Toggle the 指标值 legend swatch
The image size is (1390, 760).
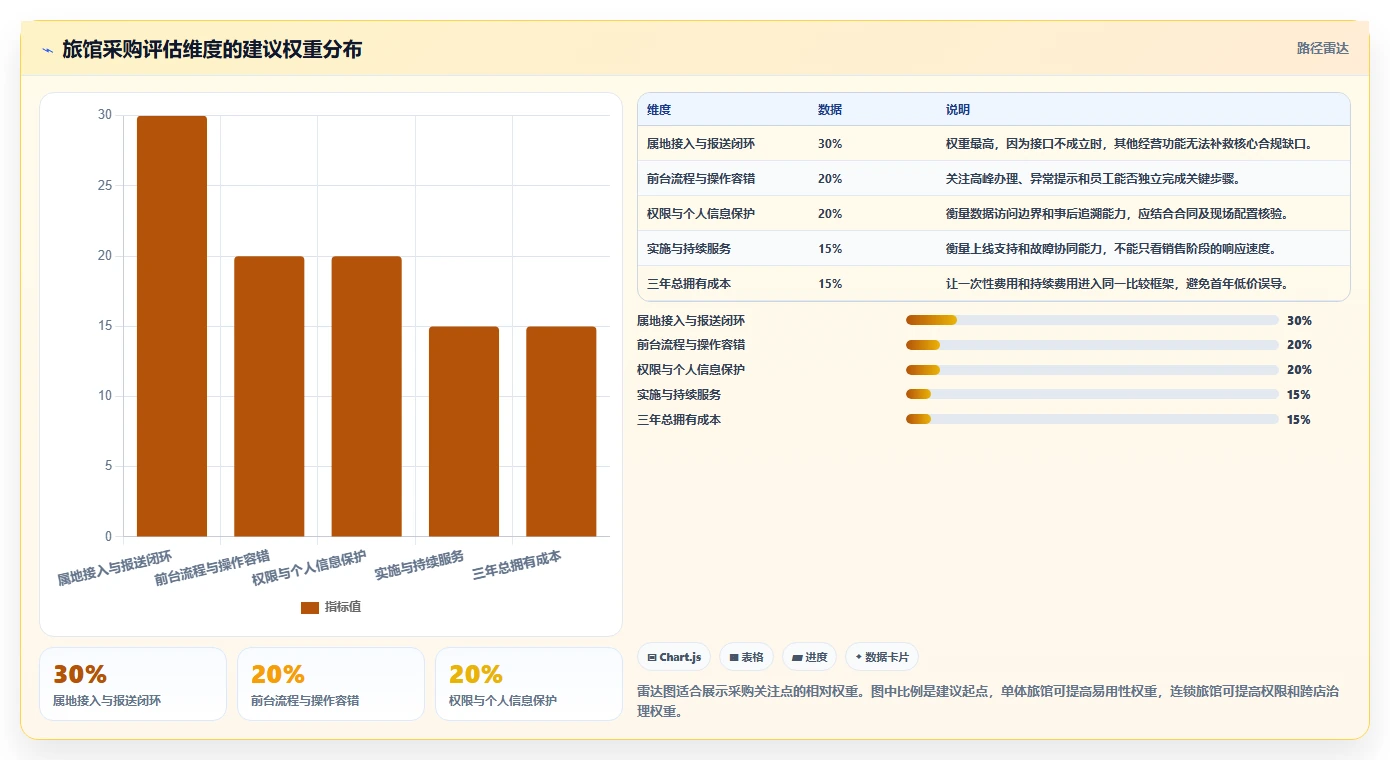[x=310, y=607]
